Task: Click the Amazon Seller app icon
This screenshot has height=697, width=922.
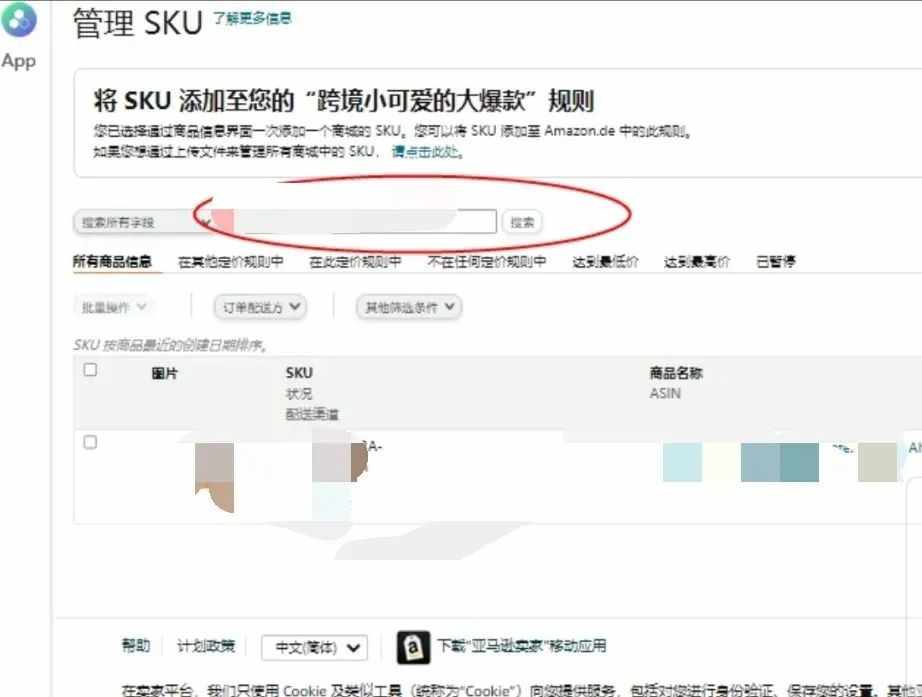Action: [413, 648]
